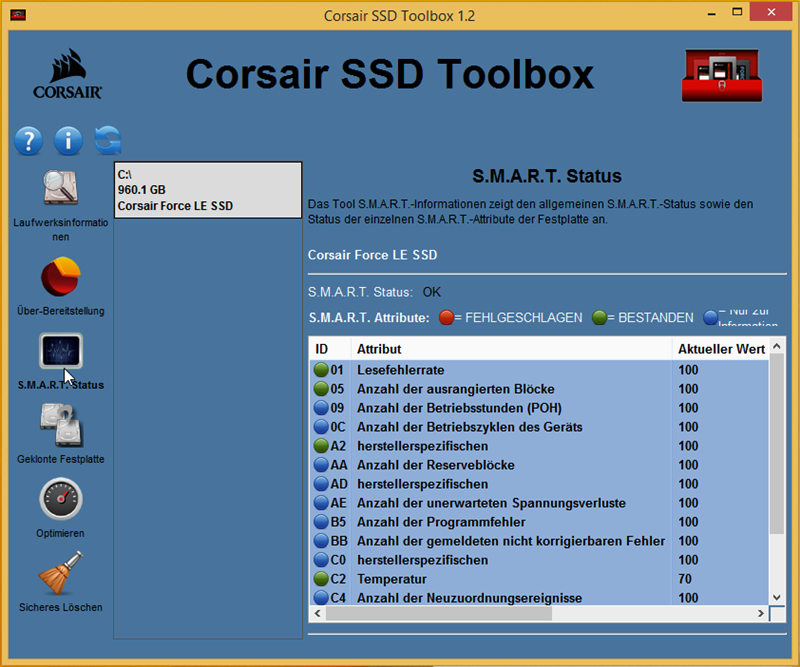Select Anzahl der unerwarteten Spannungsverluste row
The width and height of the screenshot is (800, 667).
[539, 503]
